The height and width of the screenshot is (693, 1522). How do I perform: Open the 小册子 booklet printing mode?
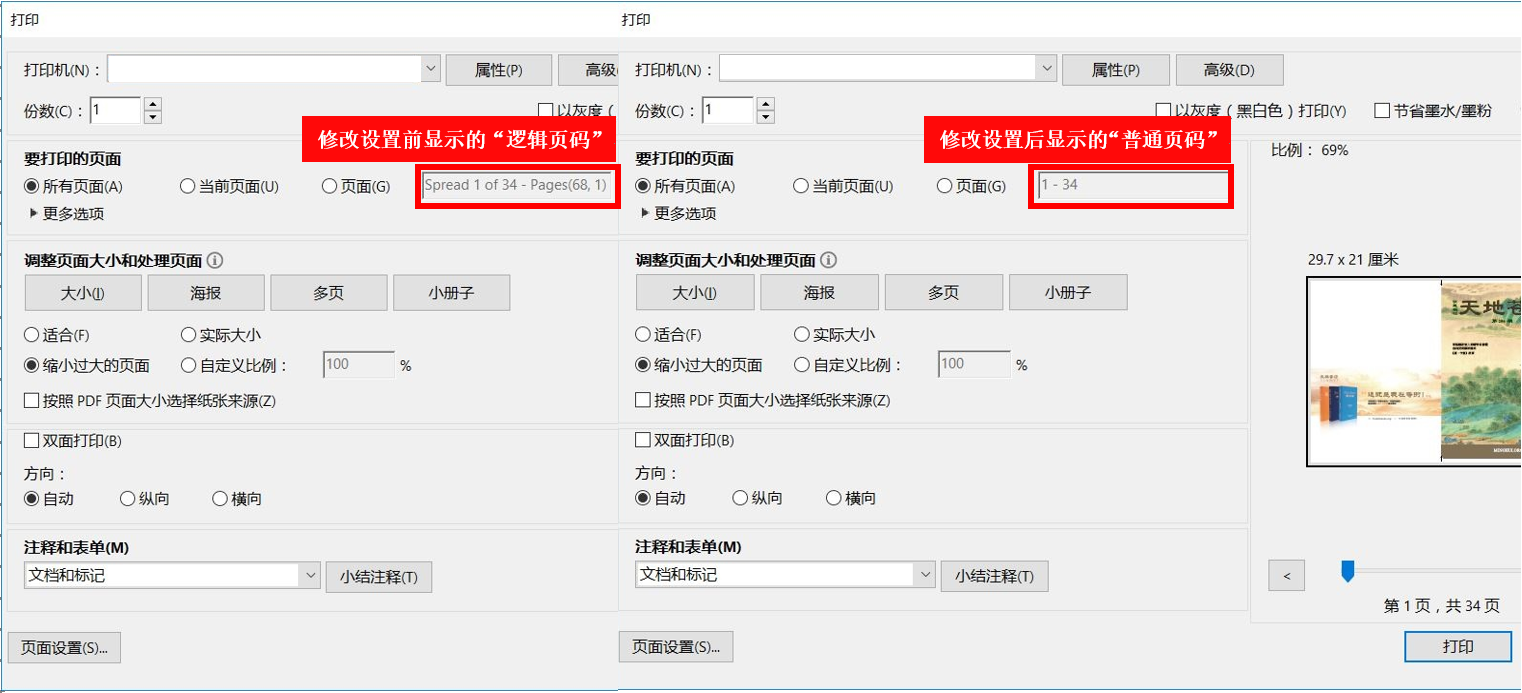click(x=1068, y=292)
